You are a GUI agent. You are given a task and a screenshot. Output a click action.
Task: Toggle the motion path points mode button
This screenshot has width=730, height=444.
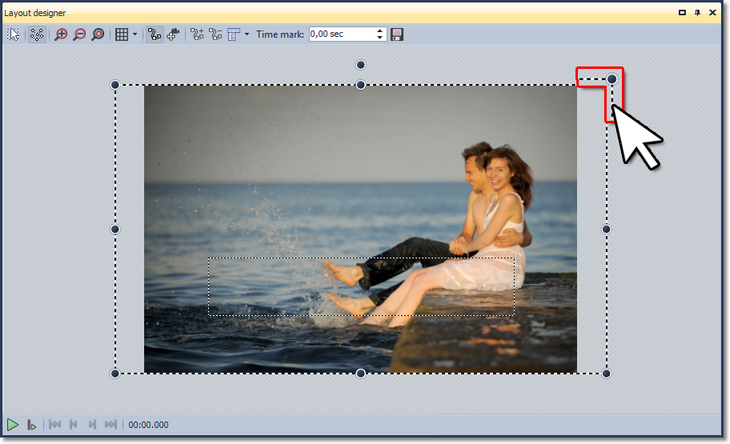coord(37,34)
